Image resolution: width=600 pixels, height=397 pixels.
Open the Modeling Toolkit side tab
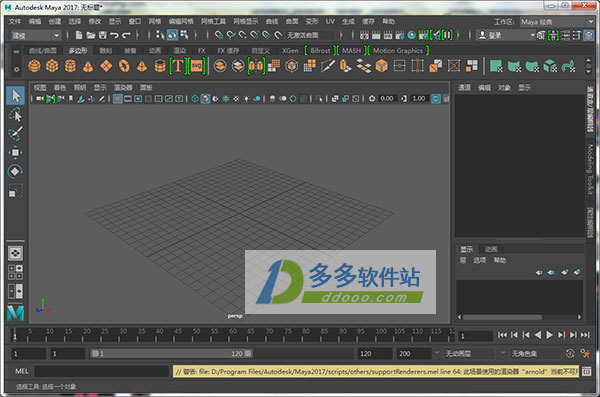pyautogui.click(x=590, y=169)
